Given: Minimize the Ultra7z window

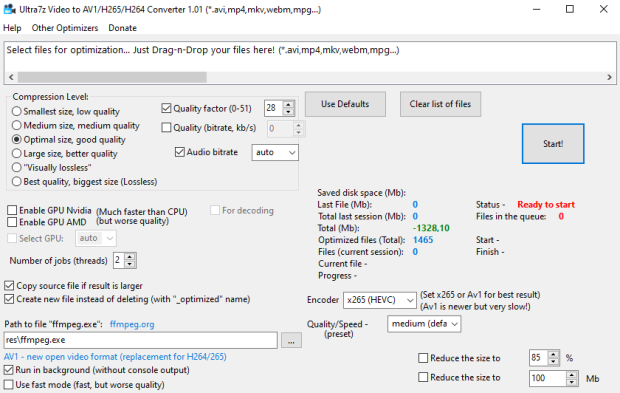Looking at the screenshot, I should 536,9.
